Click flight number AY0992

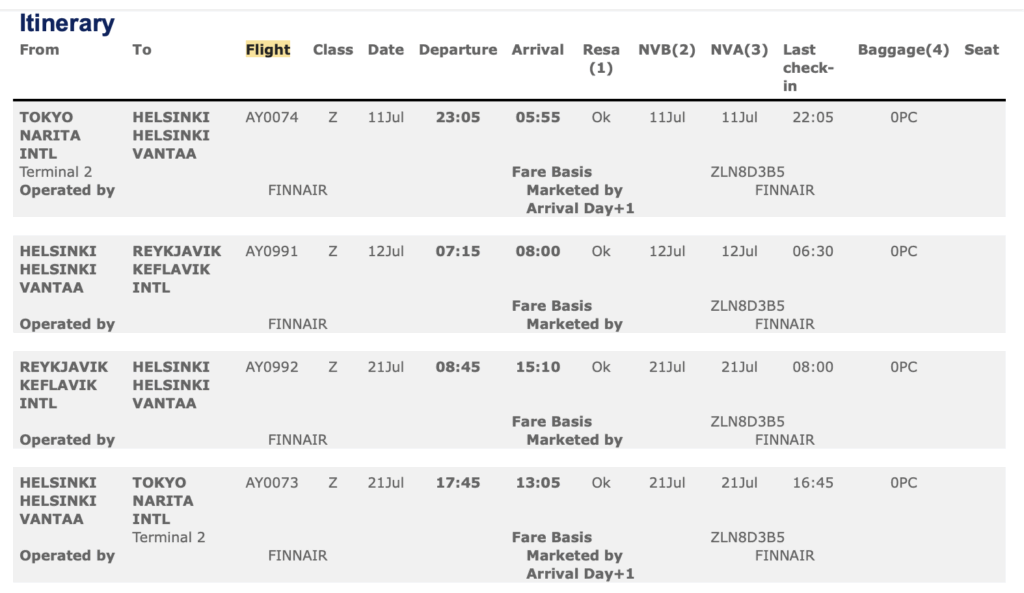pyautogui.click(x=272, y=368)
